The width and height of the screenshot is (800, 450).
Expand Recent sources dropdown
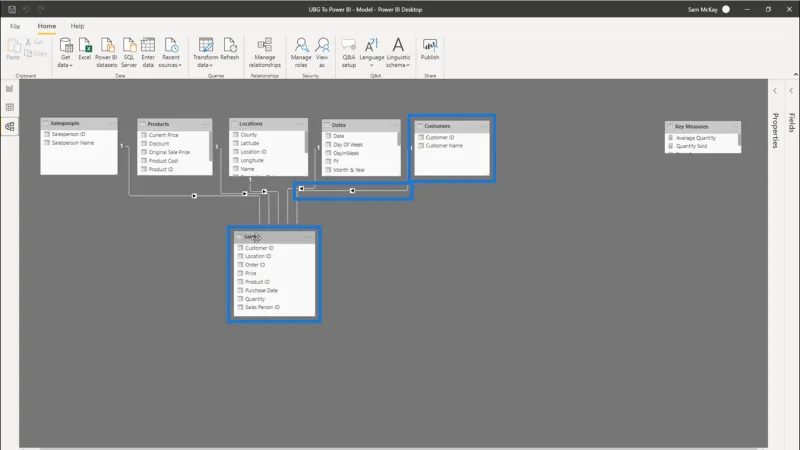click(x=170, y=53)
